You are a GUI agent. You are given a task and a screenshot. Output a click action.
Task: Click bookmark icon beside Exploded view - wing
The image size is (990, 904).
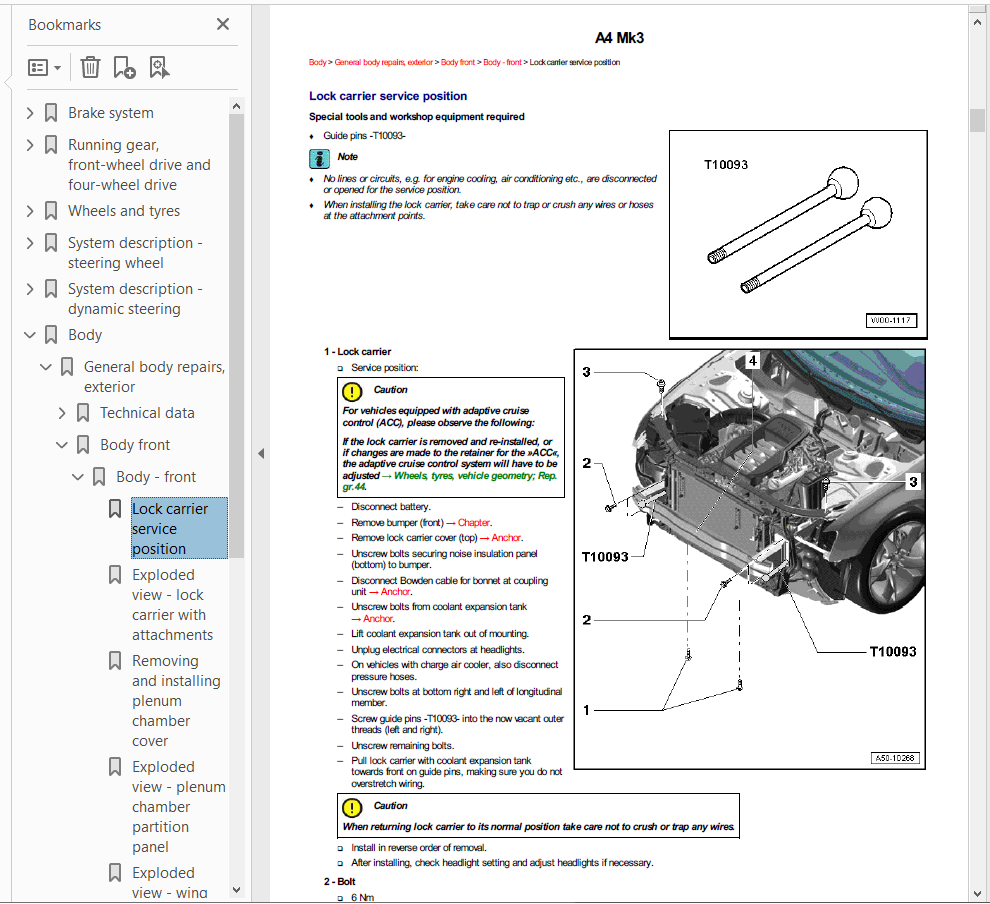(x=115, y=873)
